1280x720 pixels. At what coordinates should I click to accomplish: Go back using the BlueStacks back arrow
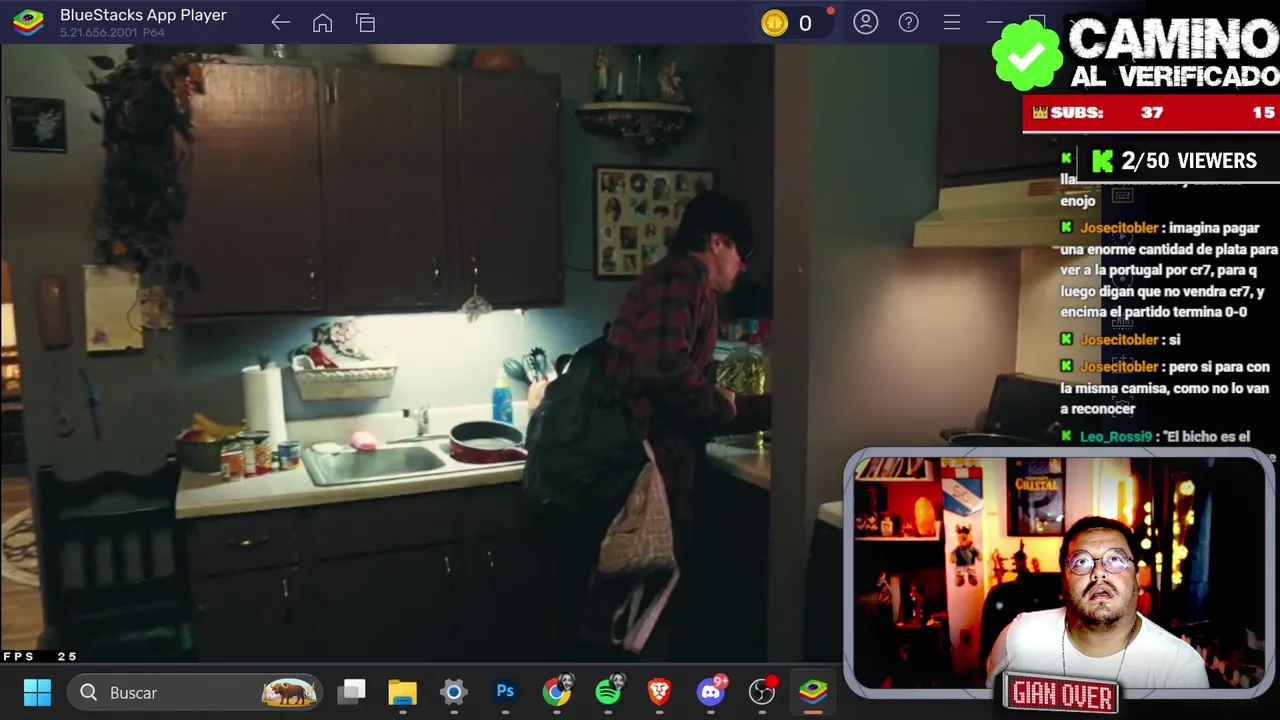click(x=280, y=23)
